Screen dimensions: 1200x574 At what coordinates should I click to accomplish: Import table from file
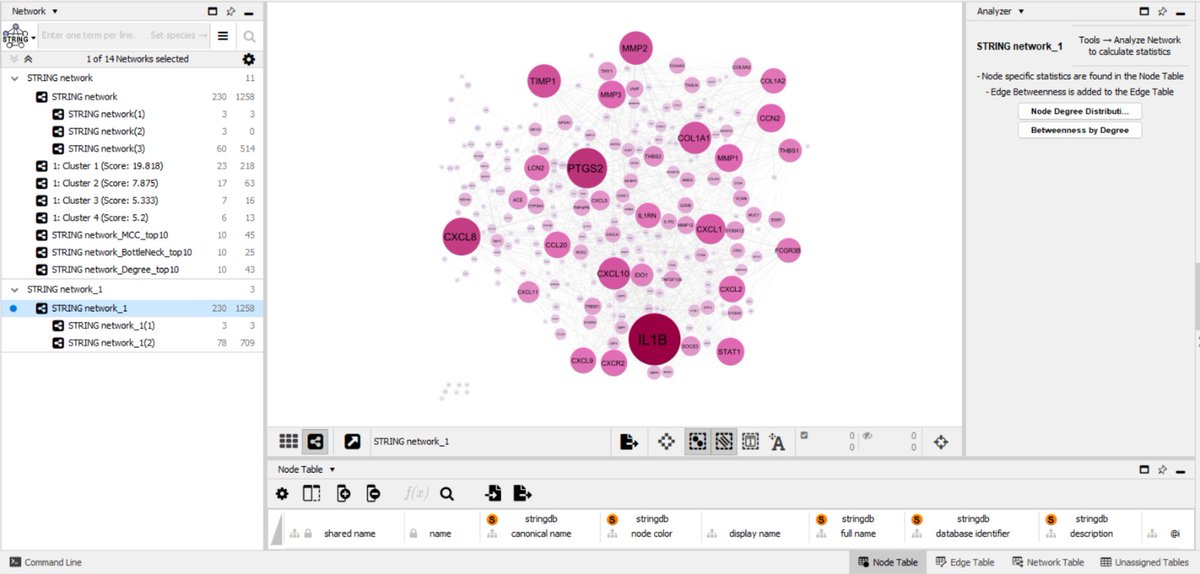(493, 493)
